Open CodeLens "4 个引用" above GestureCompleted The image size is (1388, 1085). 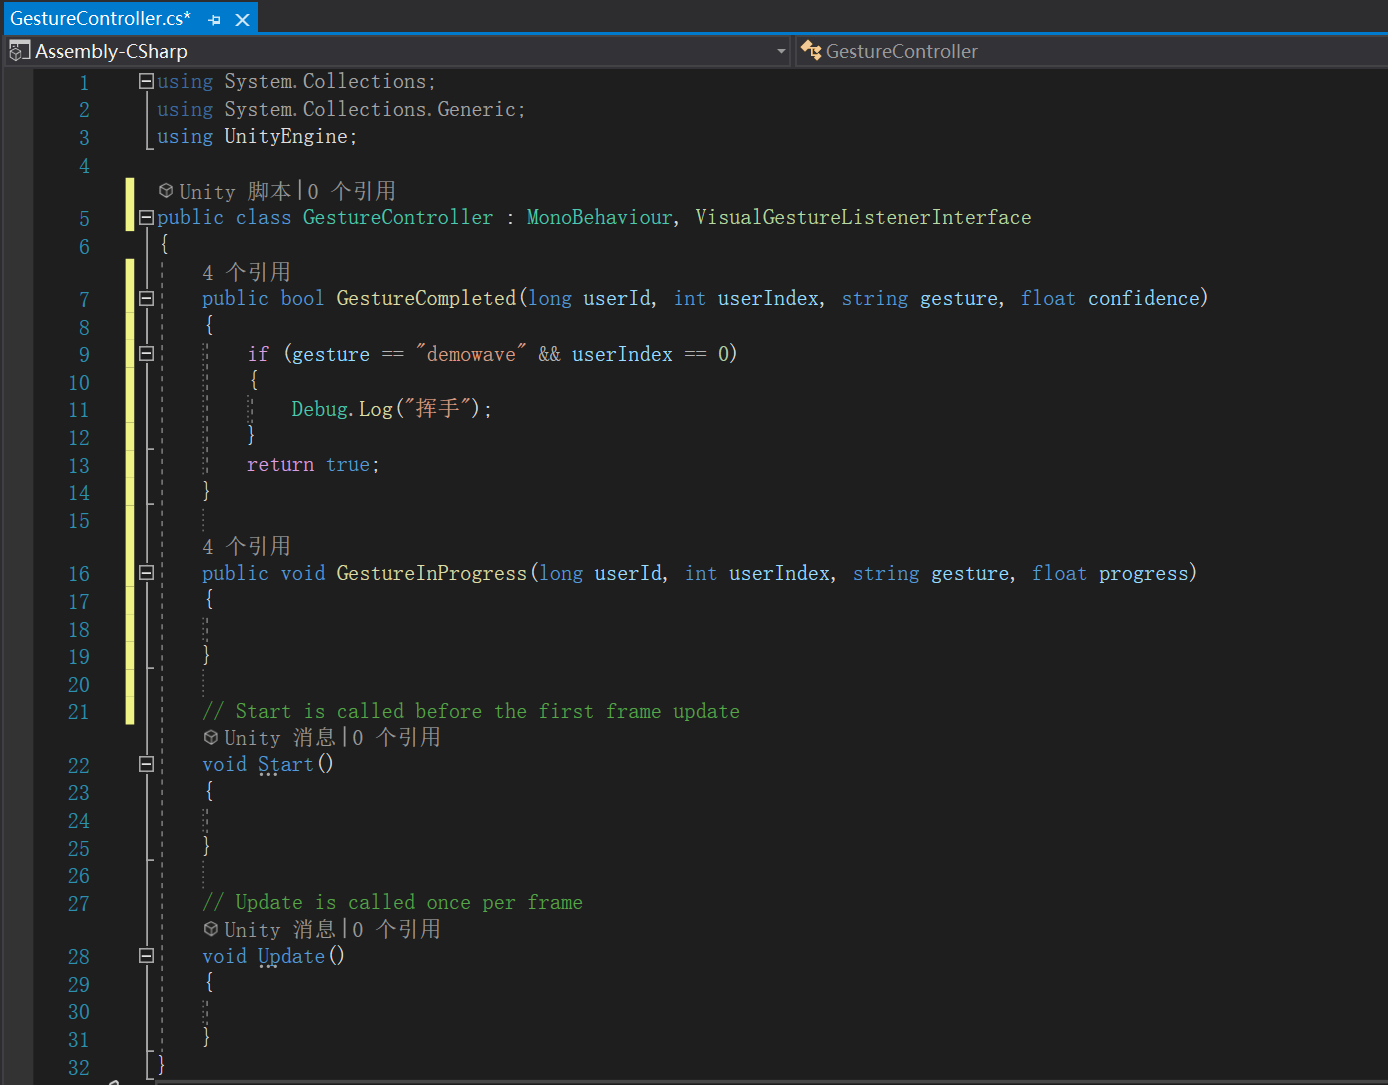(x=247, y=271)
